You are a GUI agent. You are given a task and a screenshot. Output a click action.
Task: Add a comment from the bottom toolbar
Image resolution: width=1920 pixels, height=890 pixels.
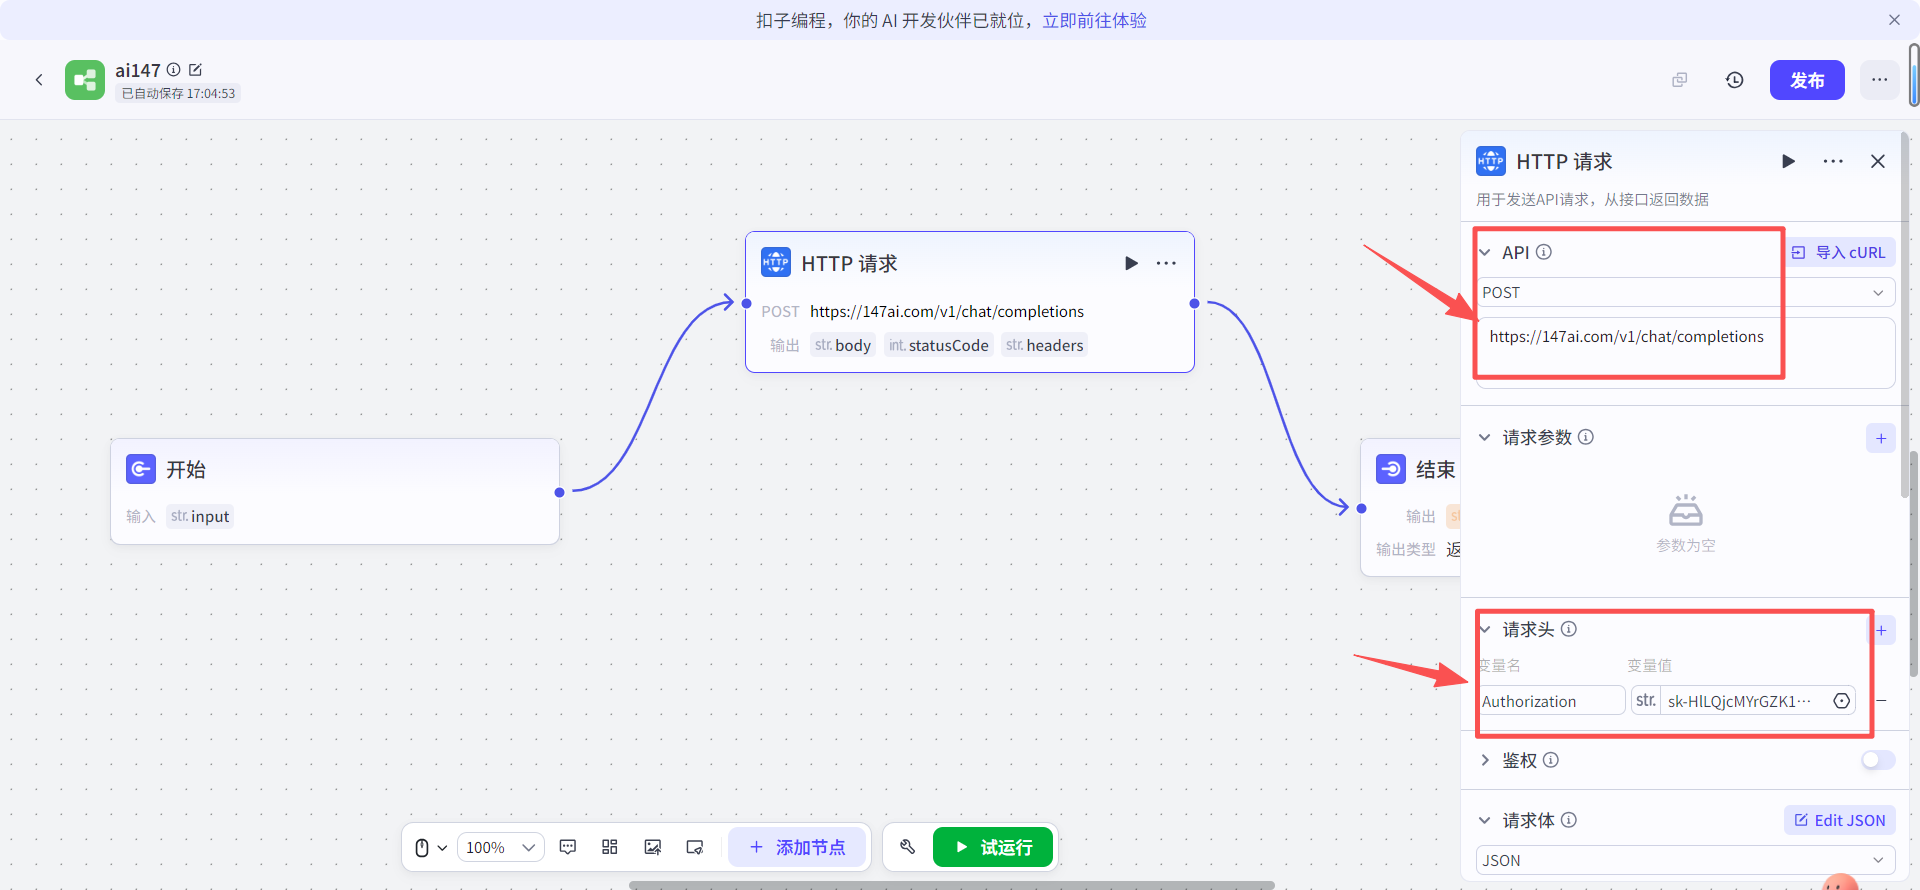click(x=568, y=847)
